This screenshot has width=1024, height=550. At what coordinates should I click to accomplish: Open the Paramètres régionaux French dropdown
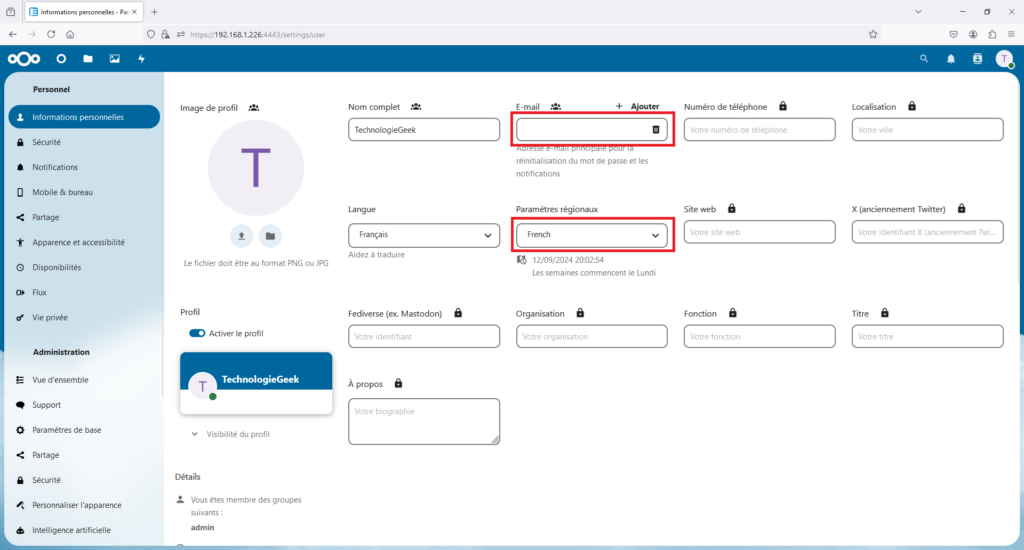(592, 235)
